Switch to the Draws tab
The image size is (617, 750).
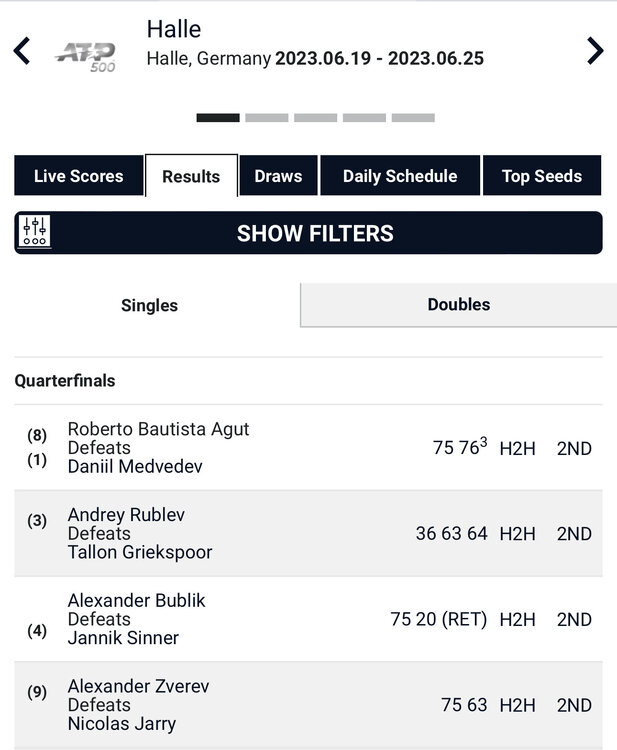pos(278,176)
